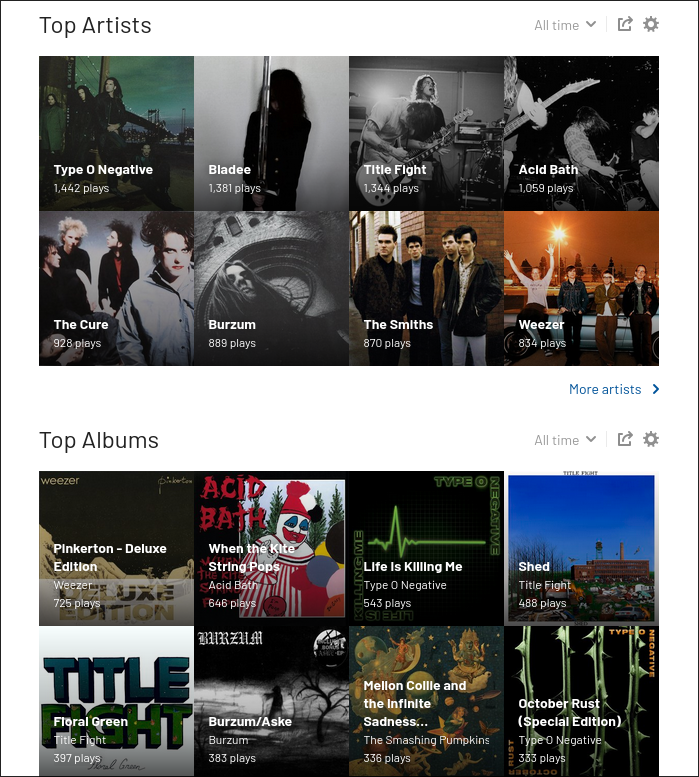Expand the Top Albums All time dropdown
The image size is (699, 777).
[x=565, y=440]
